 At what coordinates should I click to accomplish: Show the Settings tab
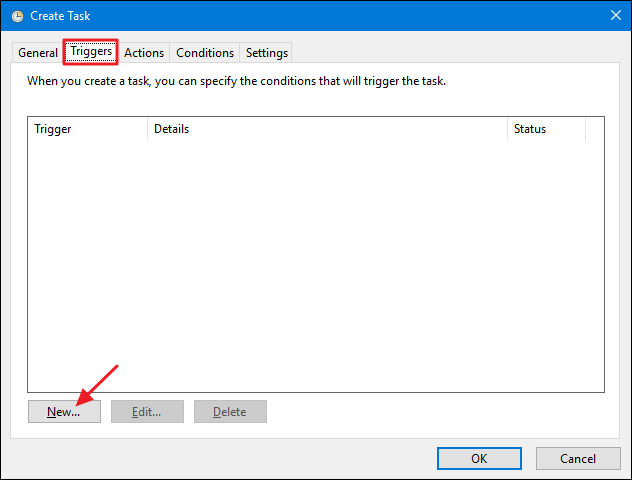(x=267, y=53)
